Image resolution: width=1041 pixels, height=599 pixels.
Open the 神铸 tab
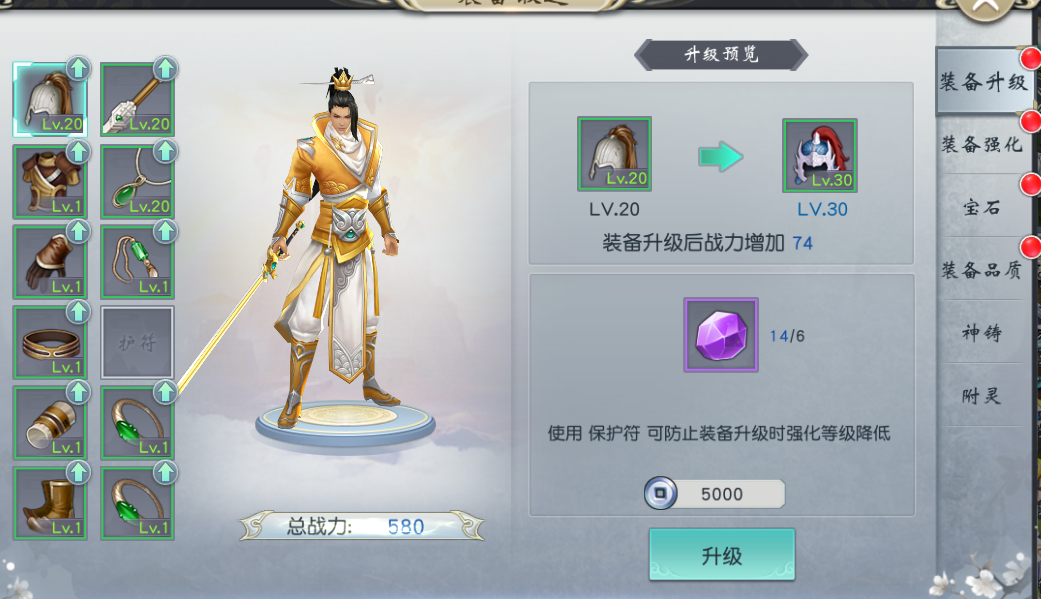(x=983, y=332)
